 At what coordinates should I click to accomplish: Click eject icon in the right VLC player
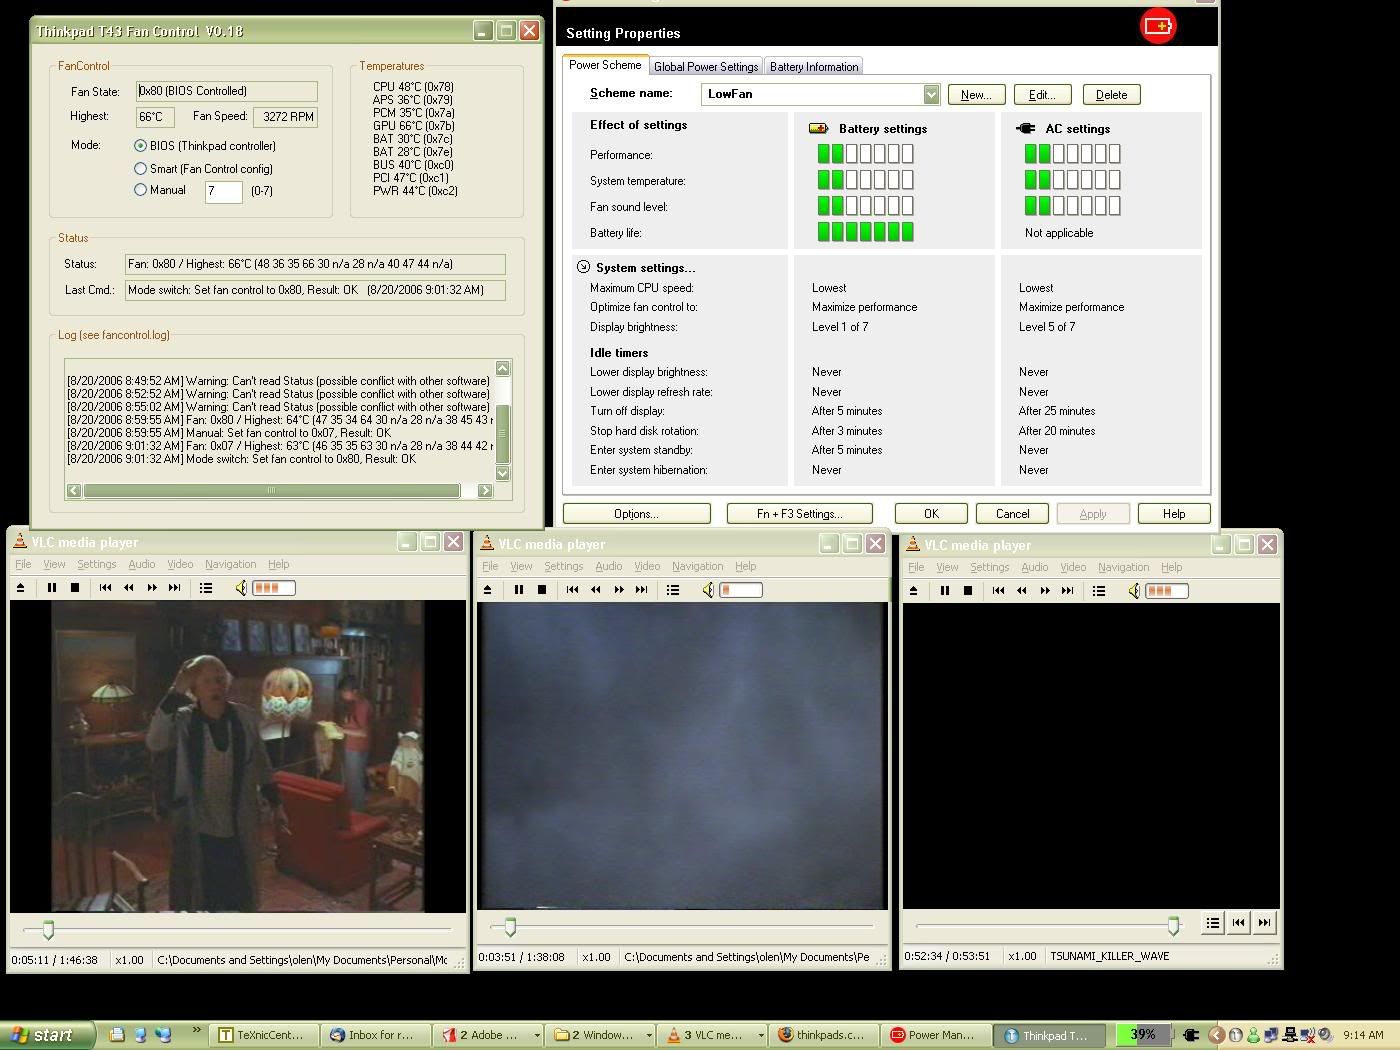(913, 591)
